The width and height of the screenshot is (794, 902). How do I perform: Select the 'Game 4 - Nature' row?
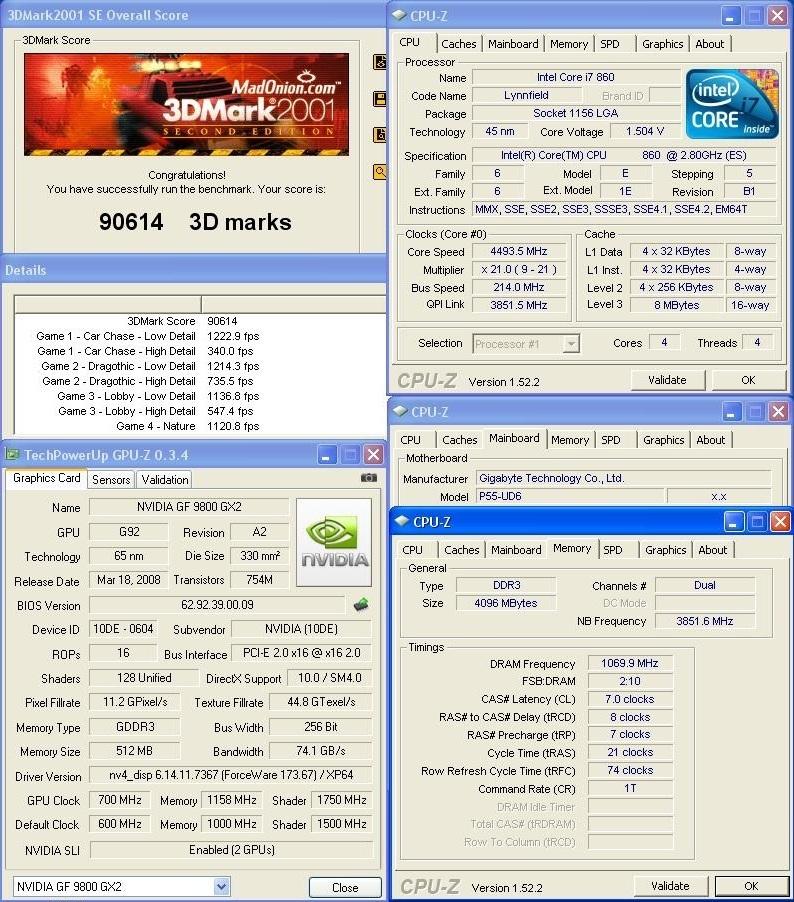tap(200, 426)
